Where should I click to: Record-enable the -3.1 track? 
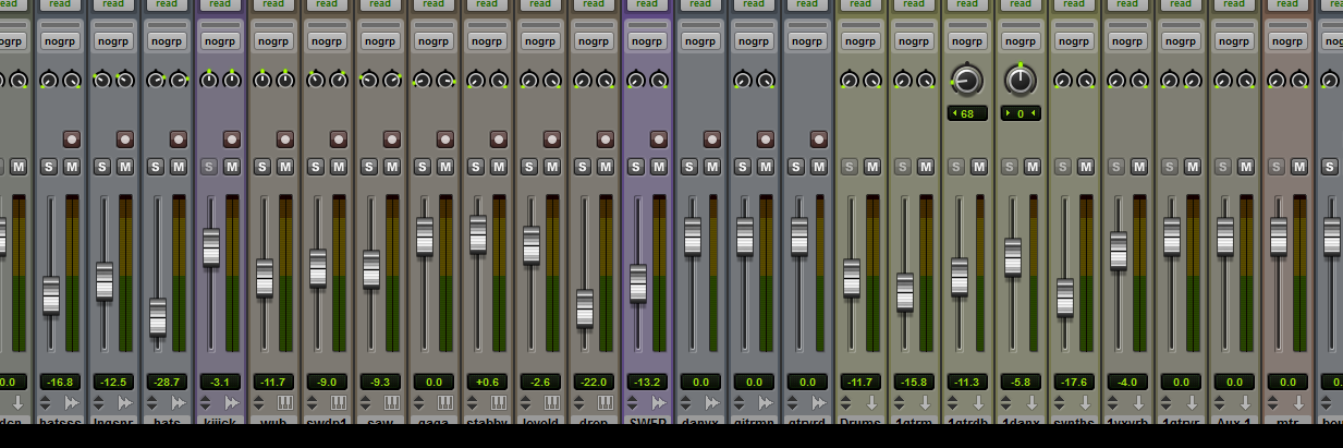pos(231,139)
